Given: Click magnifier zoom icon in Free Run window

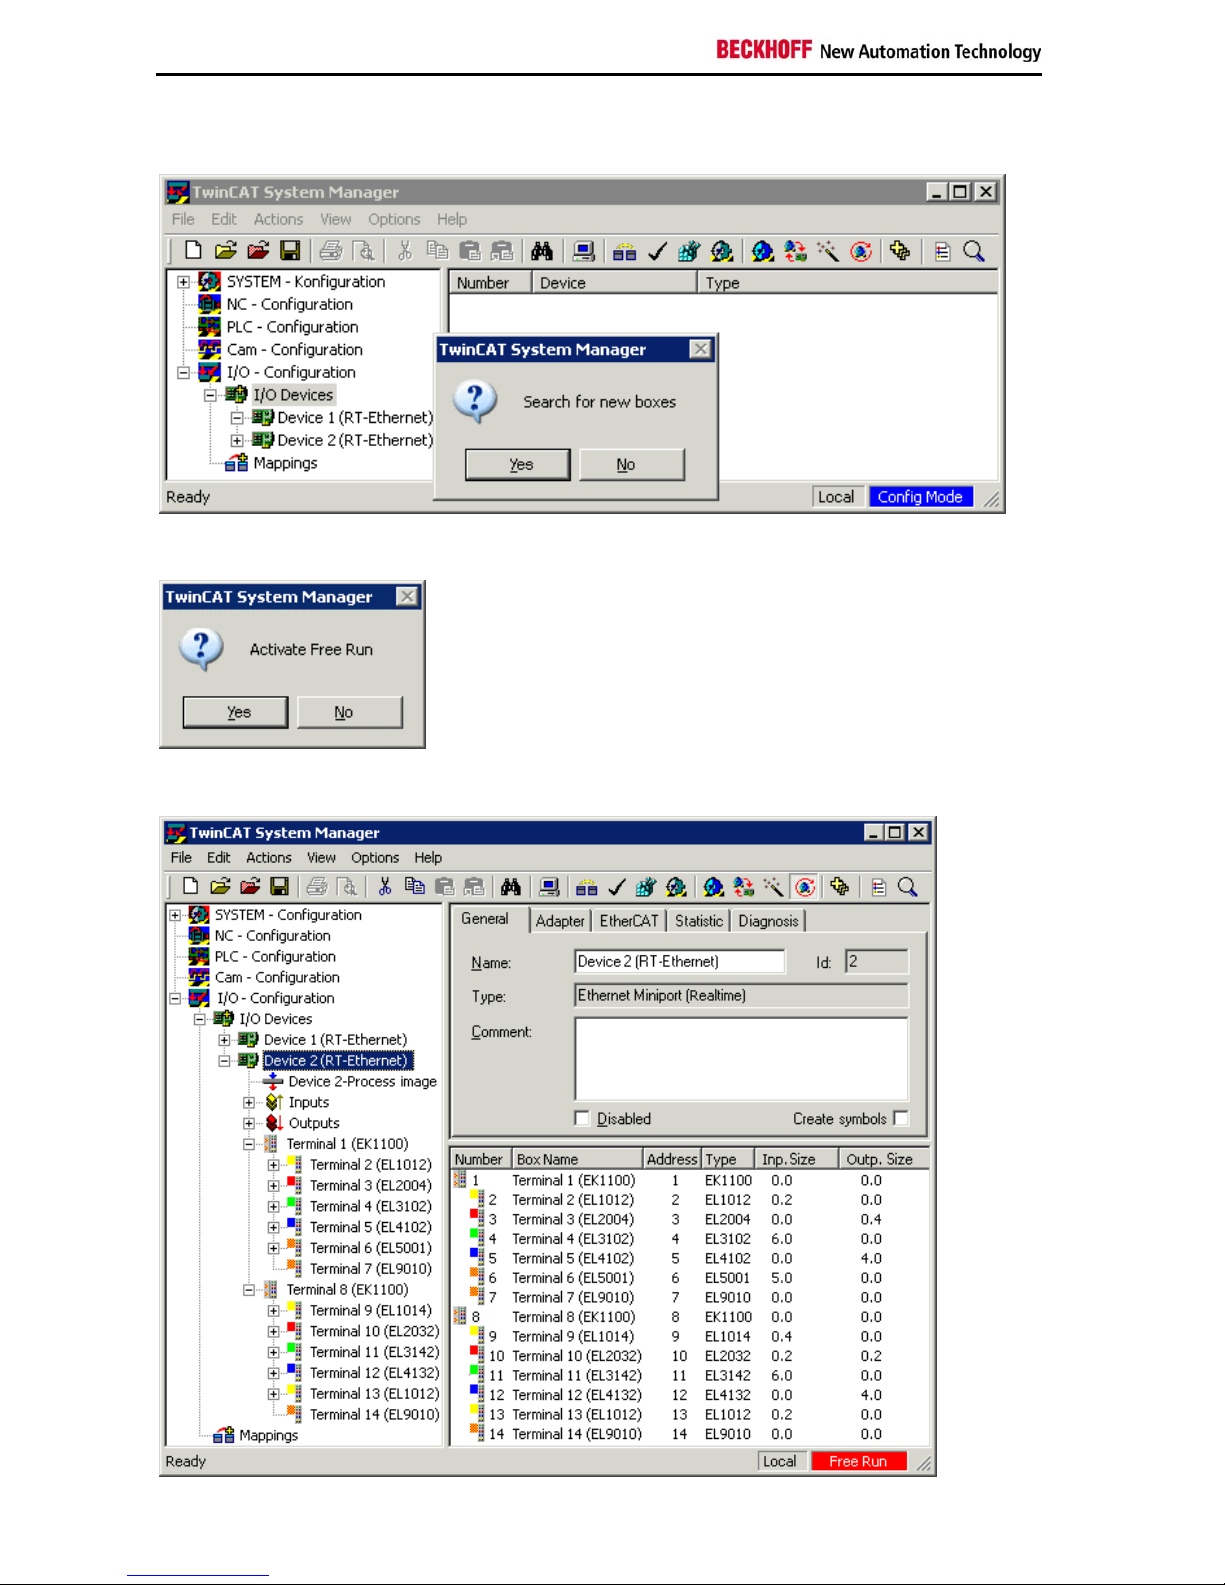Looking at the screenshot, I should [x=907, y=887].
